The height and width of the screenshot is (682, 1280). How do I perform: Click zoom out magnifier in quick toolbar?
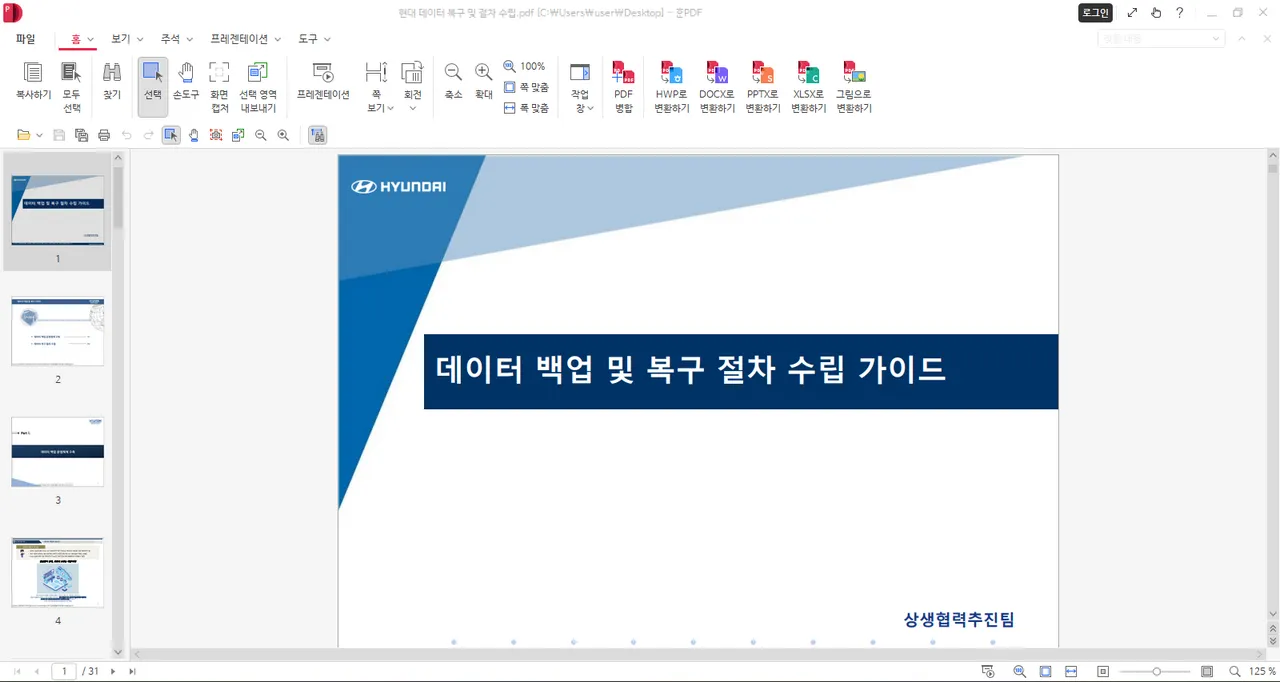261,135
